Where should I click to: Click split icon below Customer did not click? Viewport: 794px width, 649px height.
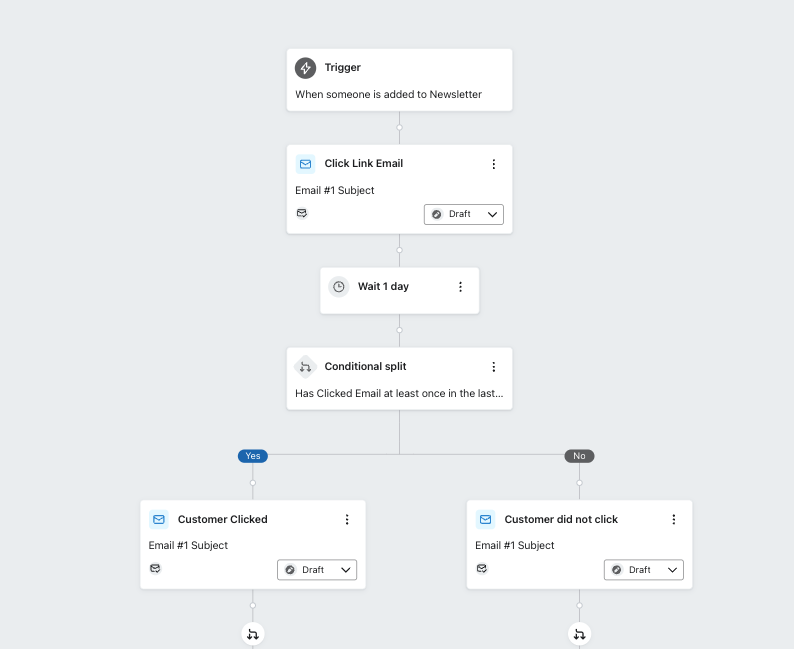pyautogui.click(x=579, y=634)
